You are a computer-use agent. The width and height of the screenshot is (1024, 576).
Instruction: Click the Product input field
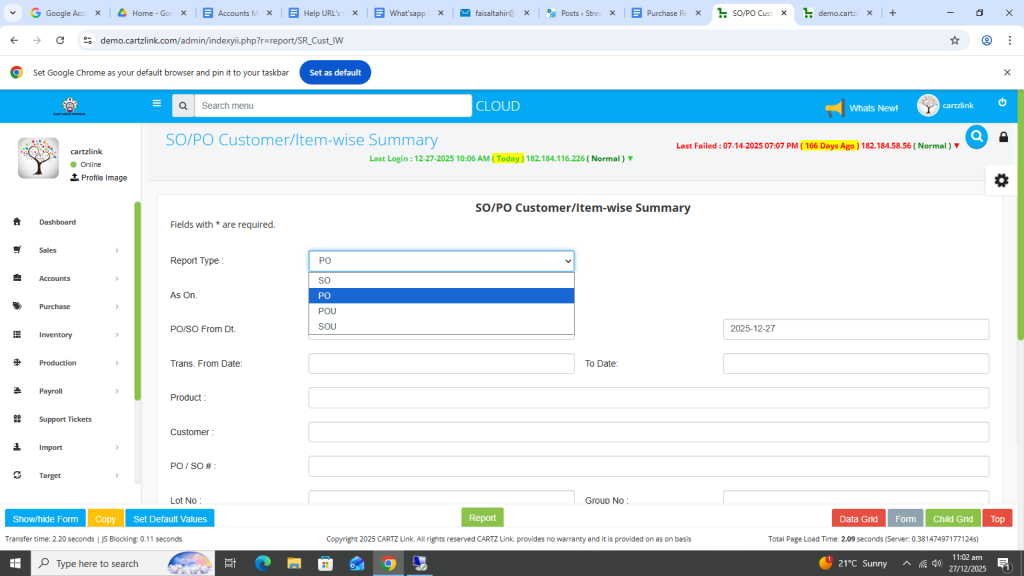coord(648,398)
